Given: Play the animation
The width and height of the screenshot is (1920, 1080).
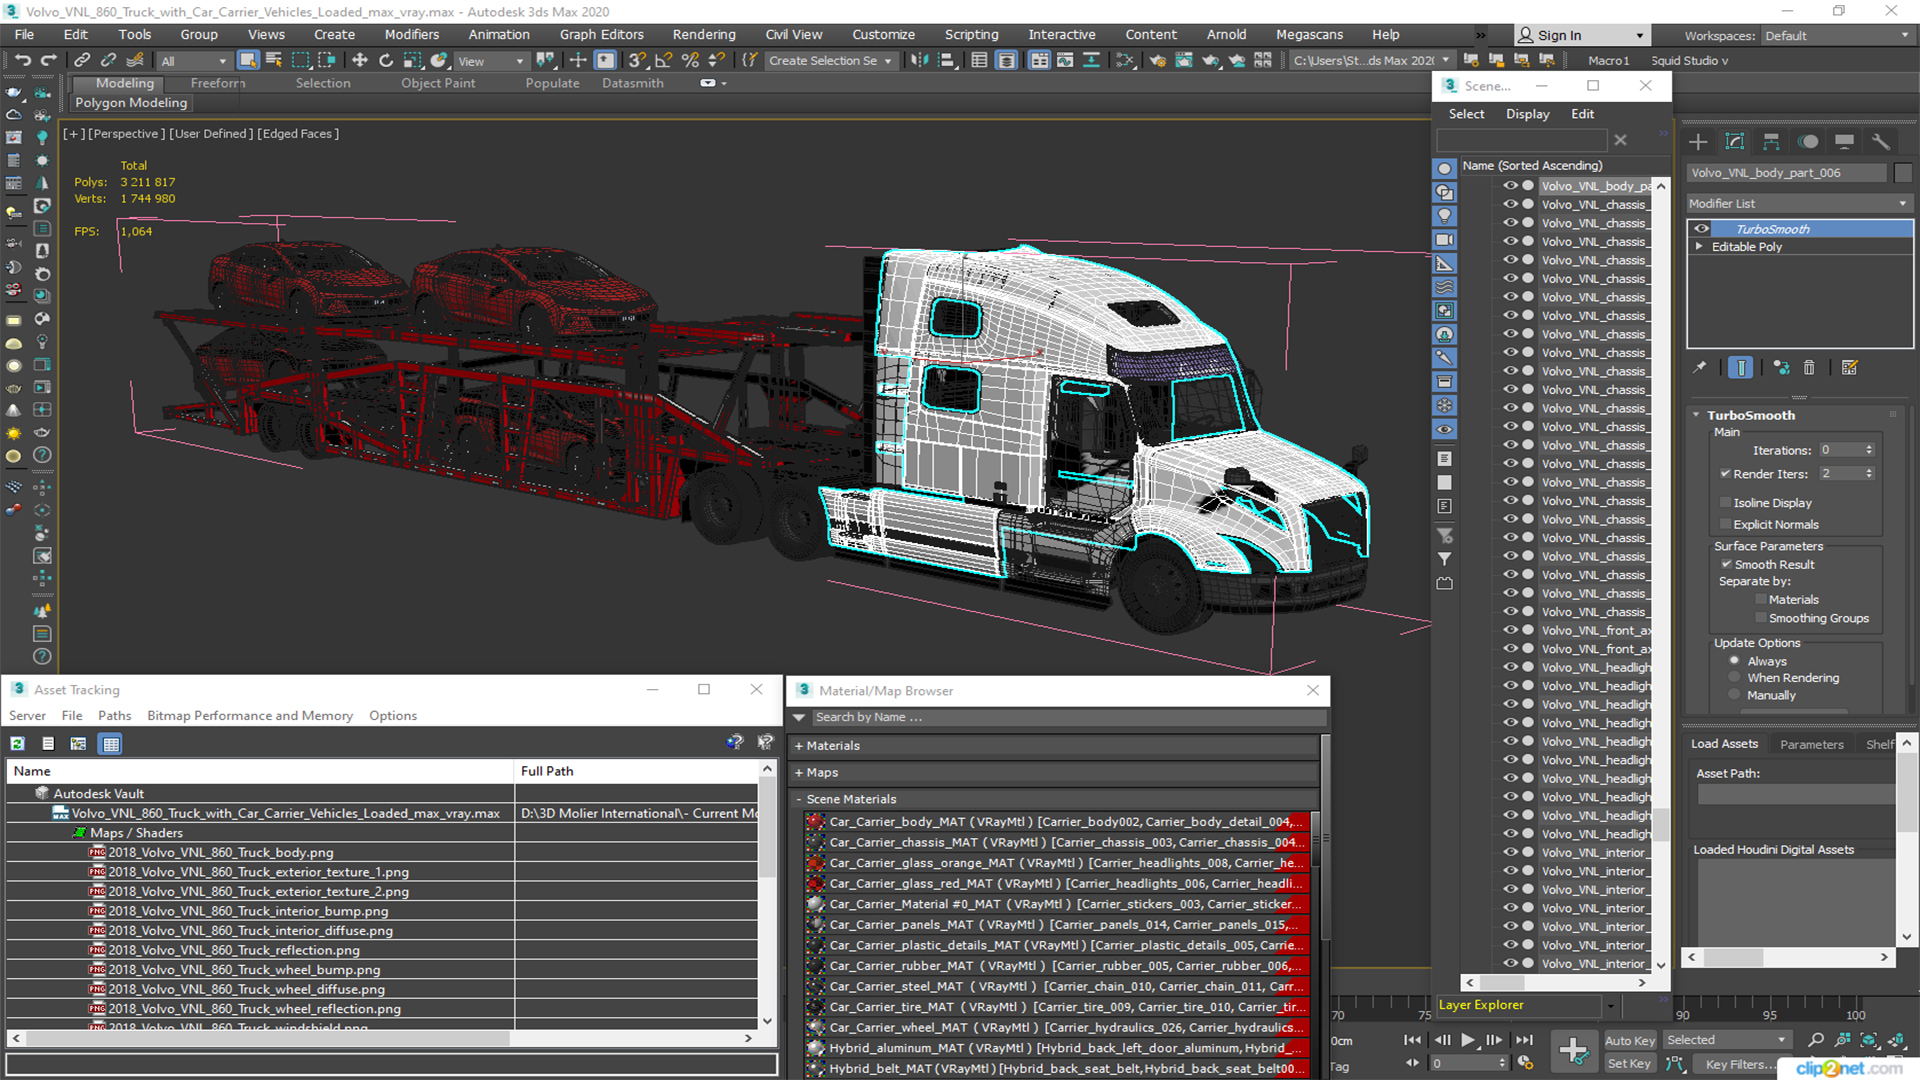Looking at the screenshot, I should click(x=1467, y=1040).
